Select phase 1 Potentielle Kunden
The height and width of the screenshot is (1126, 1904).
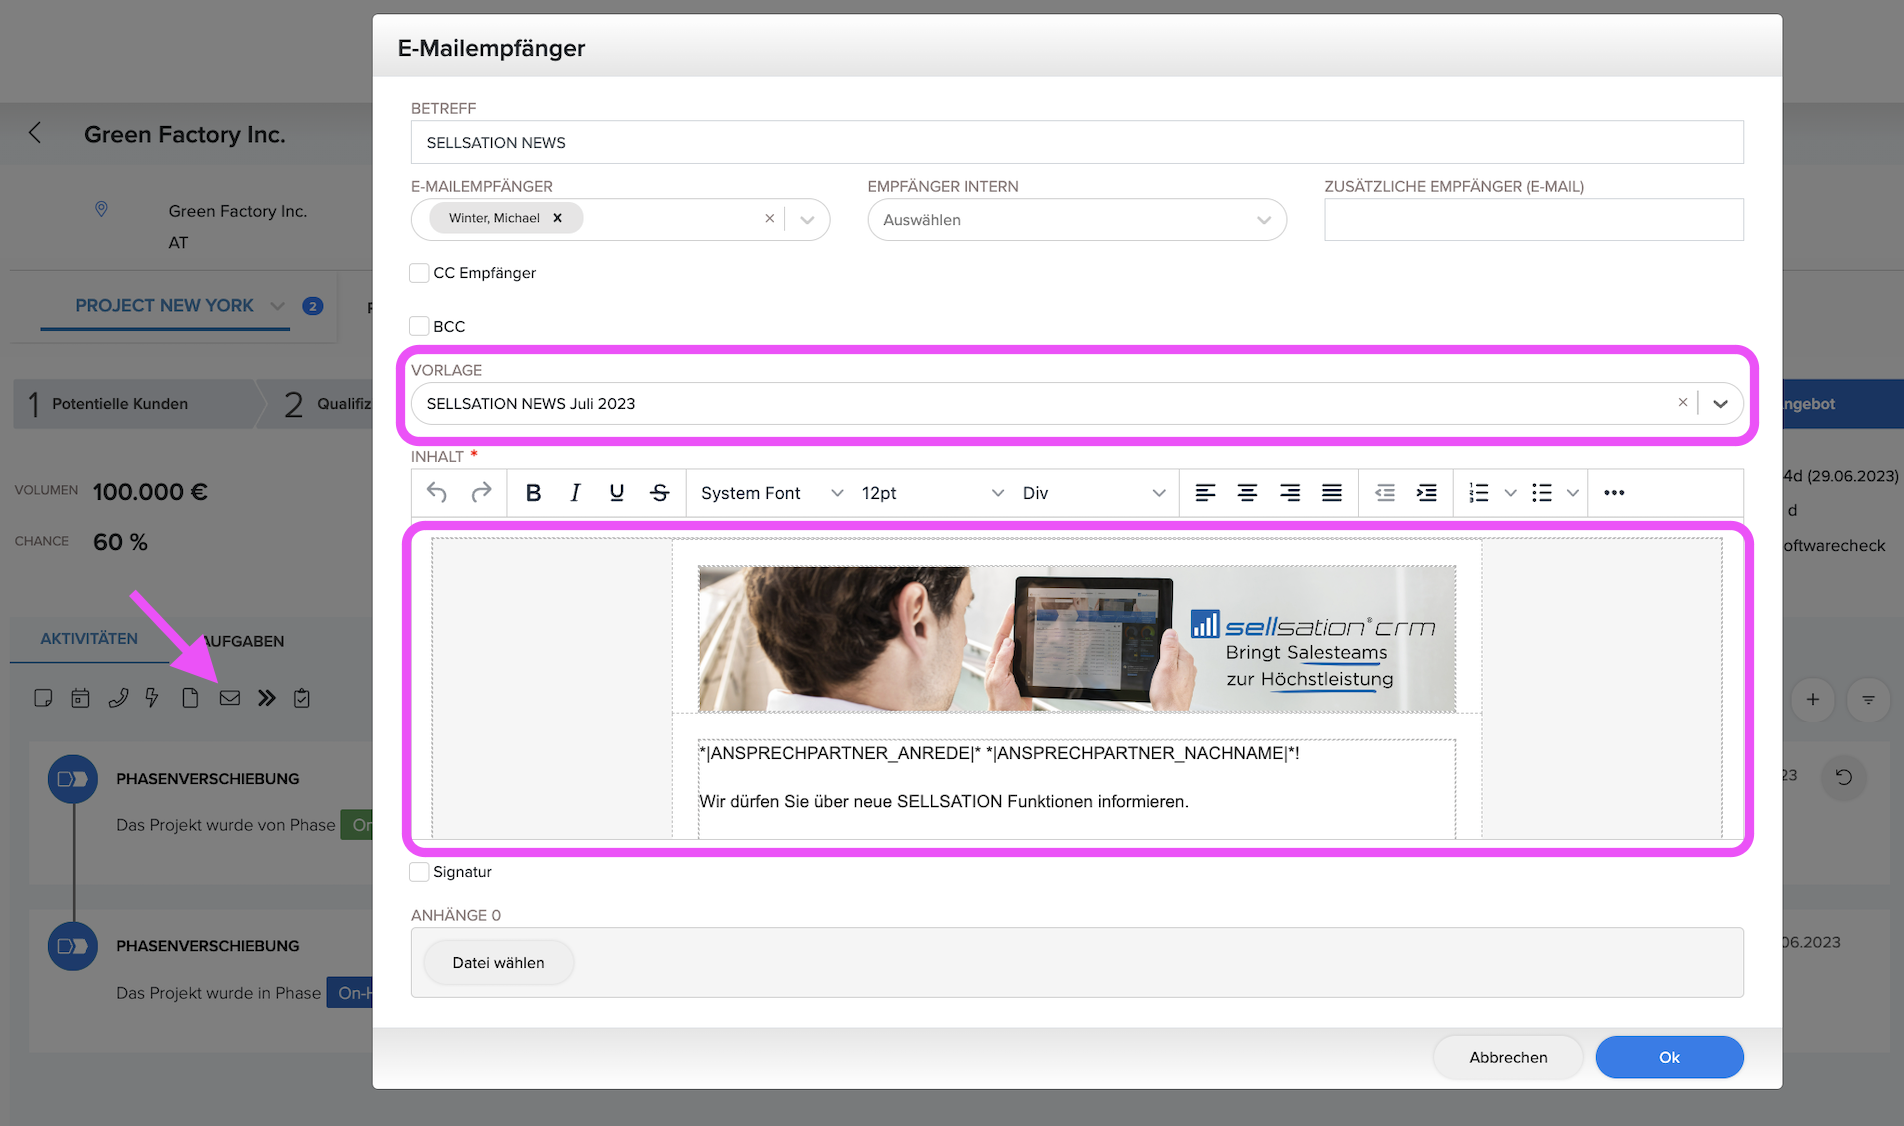tap(132, 404)
